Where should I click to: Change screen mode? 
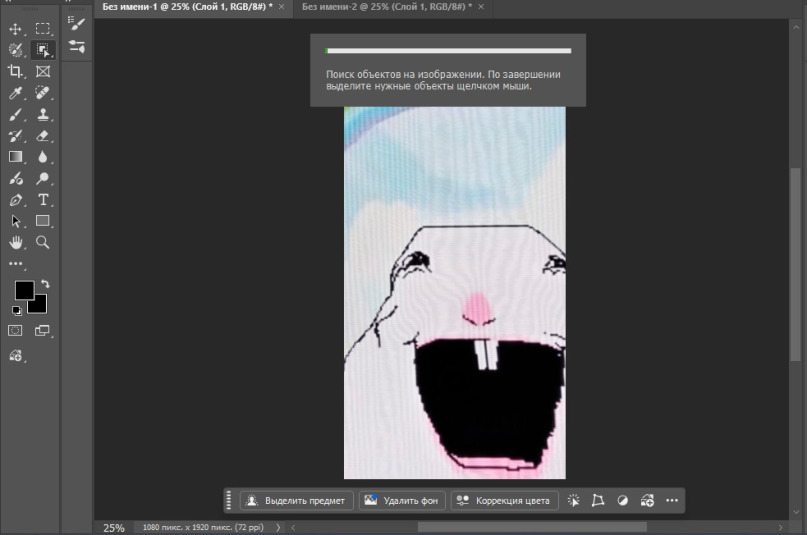pos(42,331)
